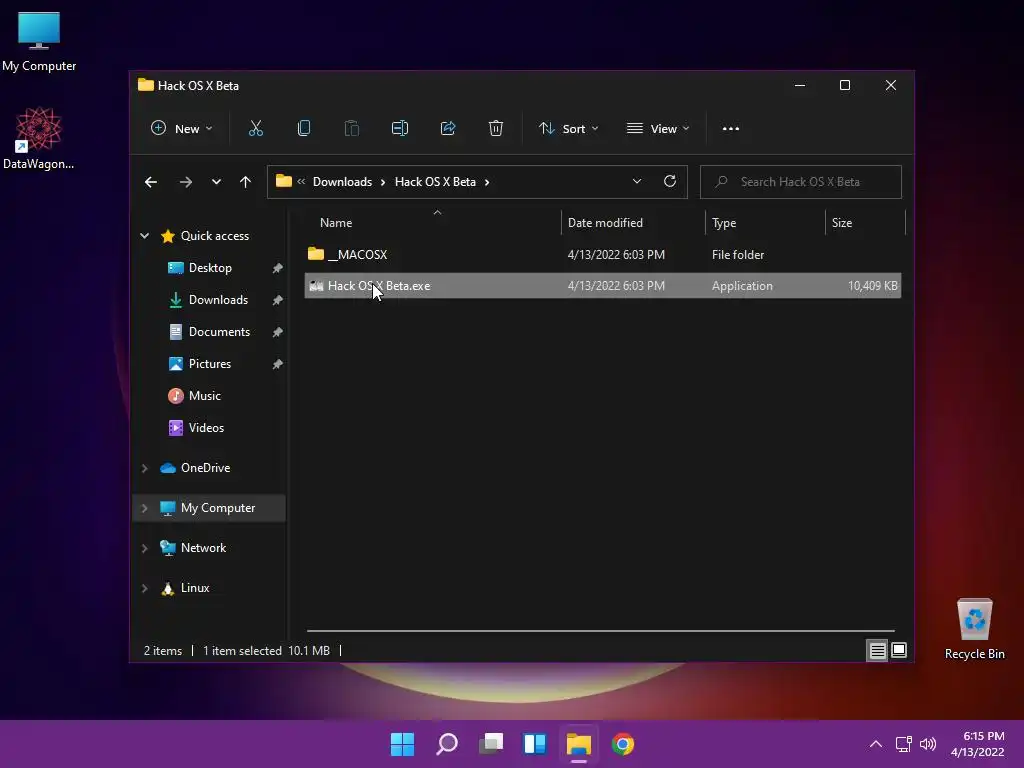This screenshot has width=1024, height=768.
Task: Unpin Documents using its pin icon
Action: pos(278,332)
